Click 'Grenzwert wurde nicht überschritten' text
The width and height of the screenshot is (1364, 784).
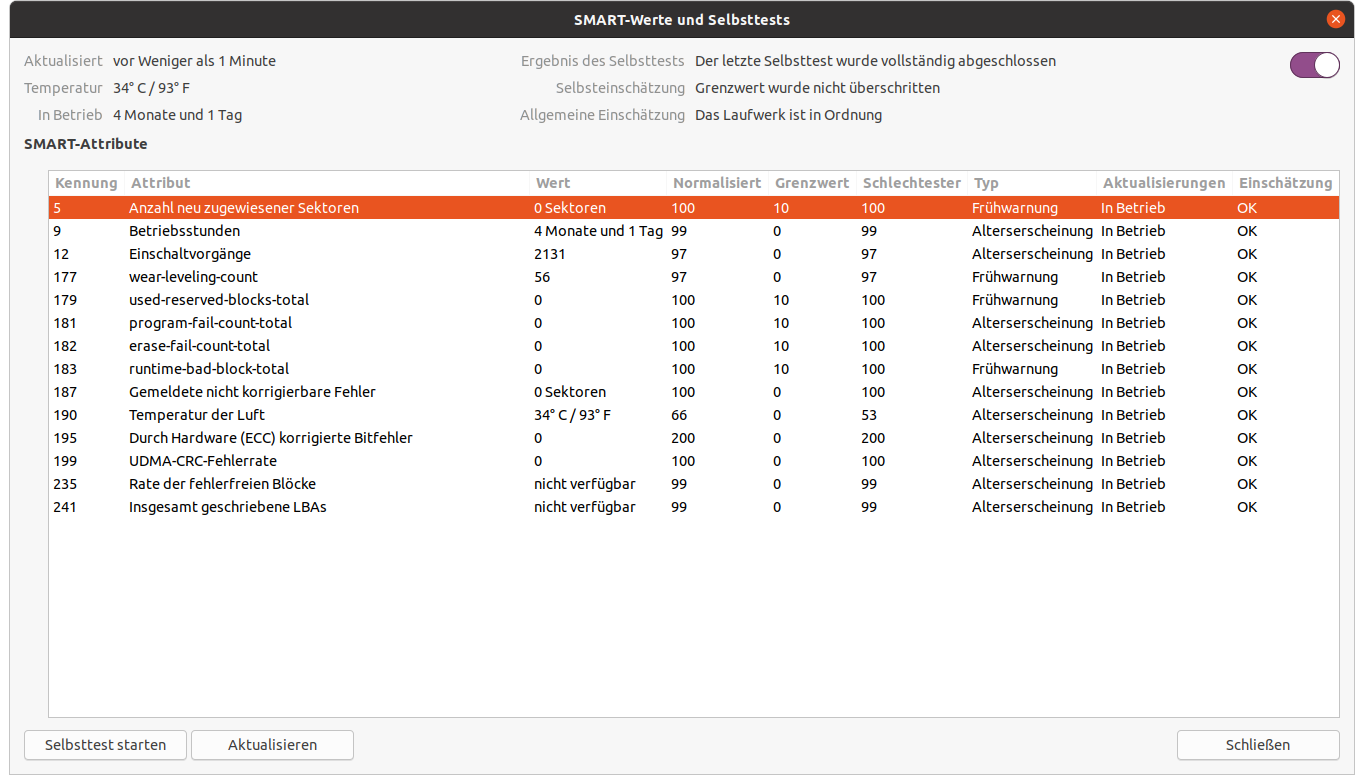click(x=818, y=88)
